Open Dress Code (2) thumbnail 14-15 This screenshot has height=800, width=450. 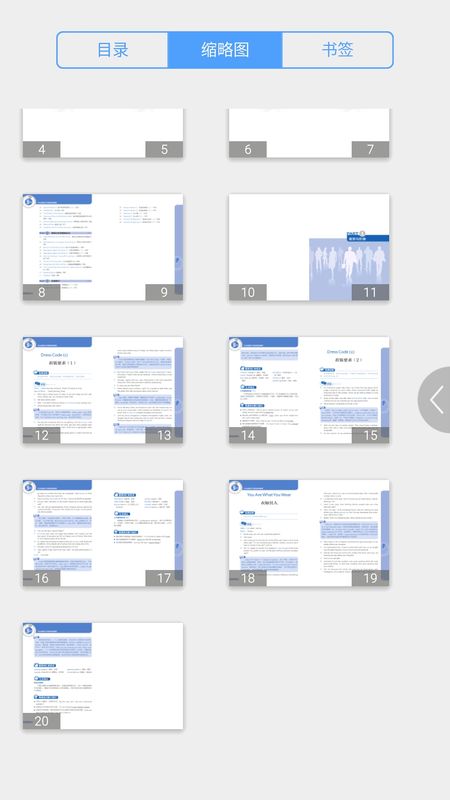(x=309, y=390)
